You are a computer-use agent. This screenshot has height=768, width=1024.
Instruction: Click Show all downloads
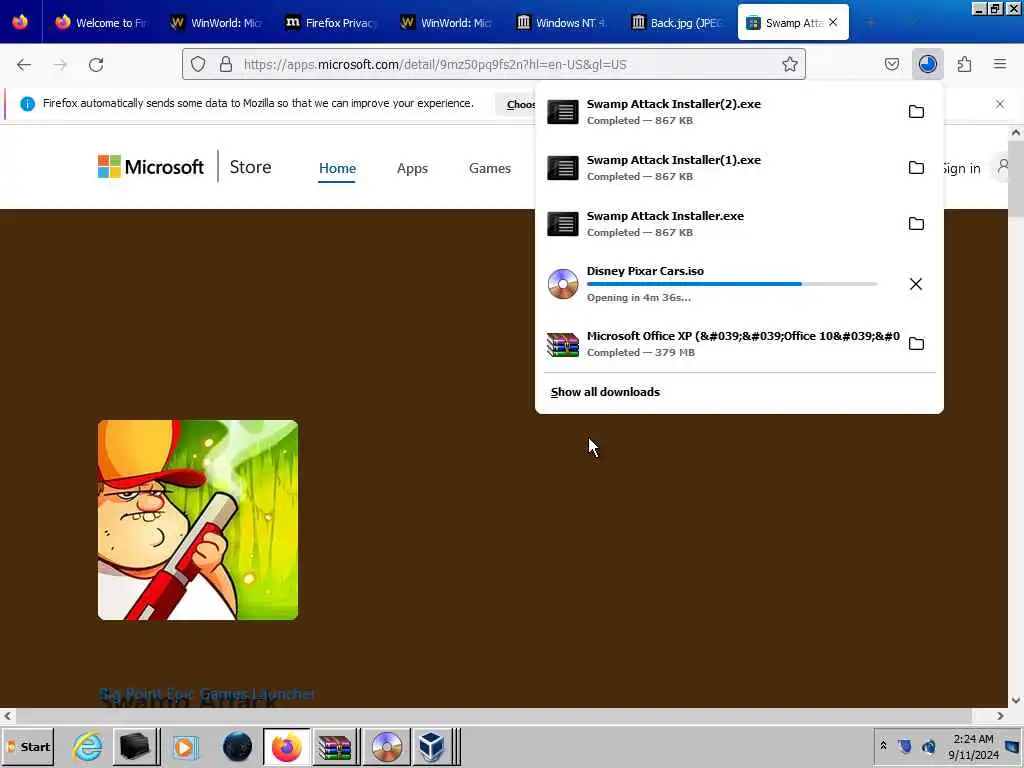click(605, 392)
